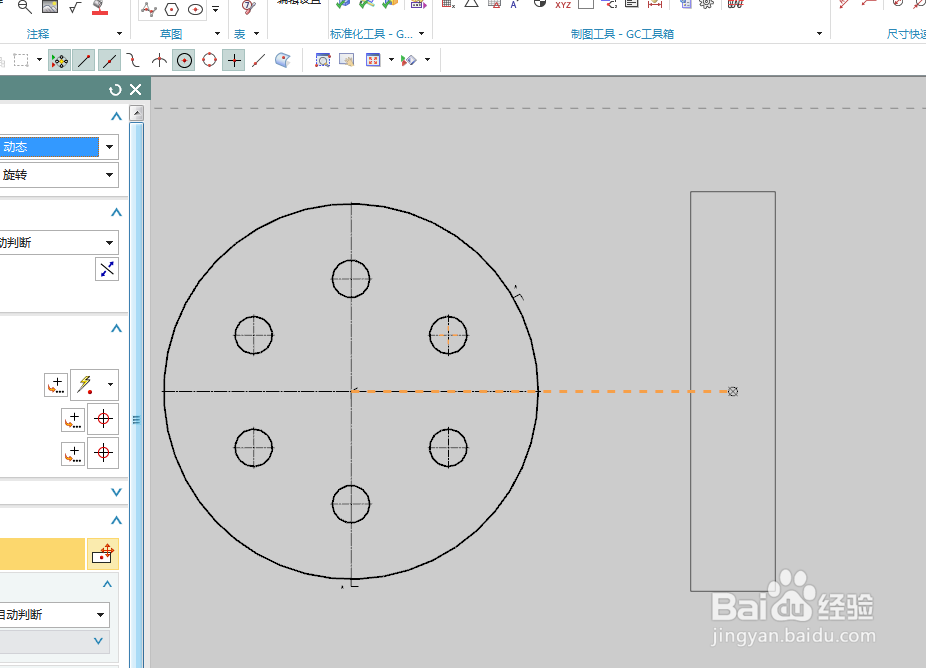Select the polygon sketch tool

click(x=172, y=9)
